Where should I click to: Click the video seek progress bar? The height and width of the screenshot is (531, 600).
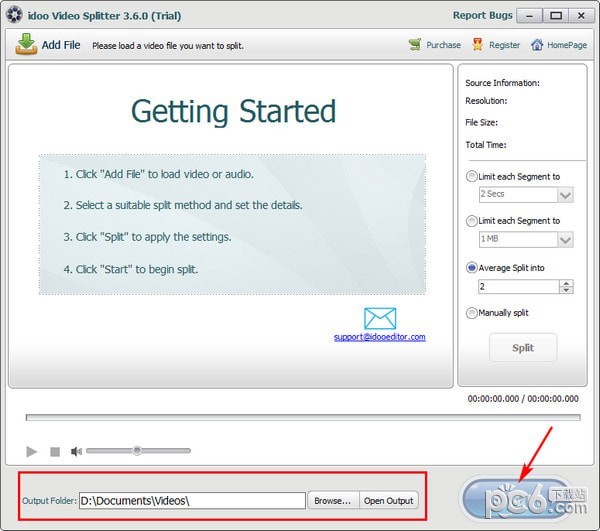point(303,417)
